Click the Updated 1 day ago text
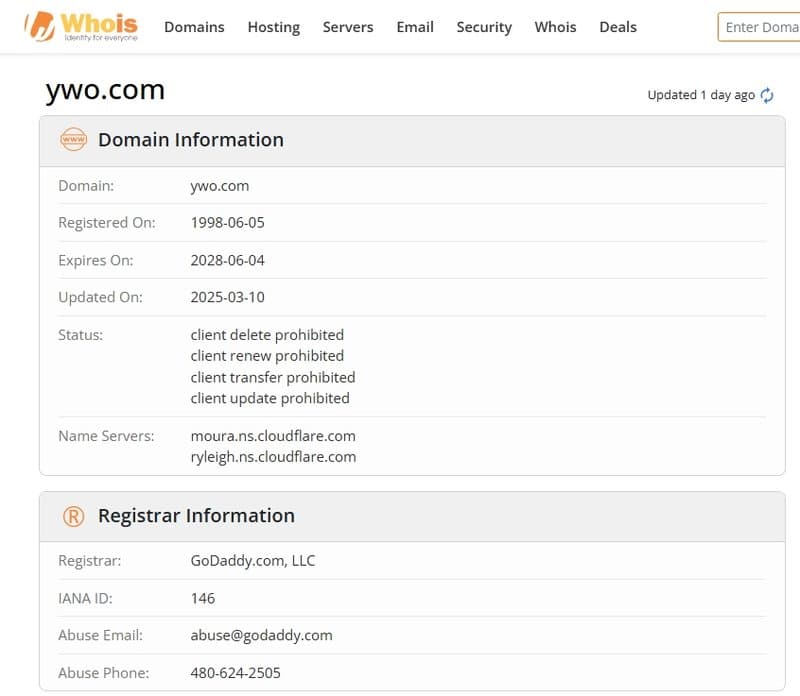The width and height of the screenshot is (800, 696). click(701, 95)
